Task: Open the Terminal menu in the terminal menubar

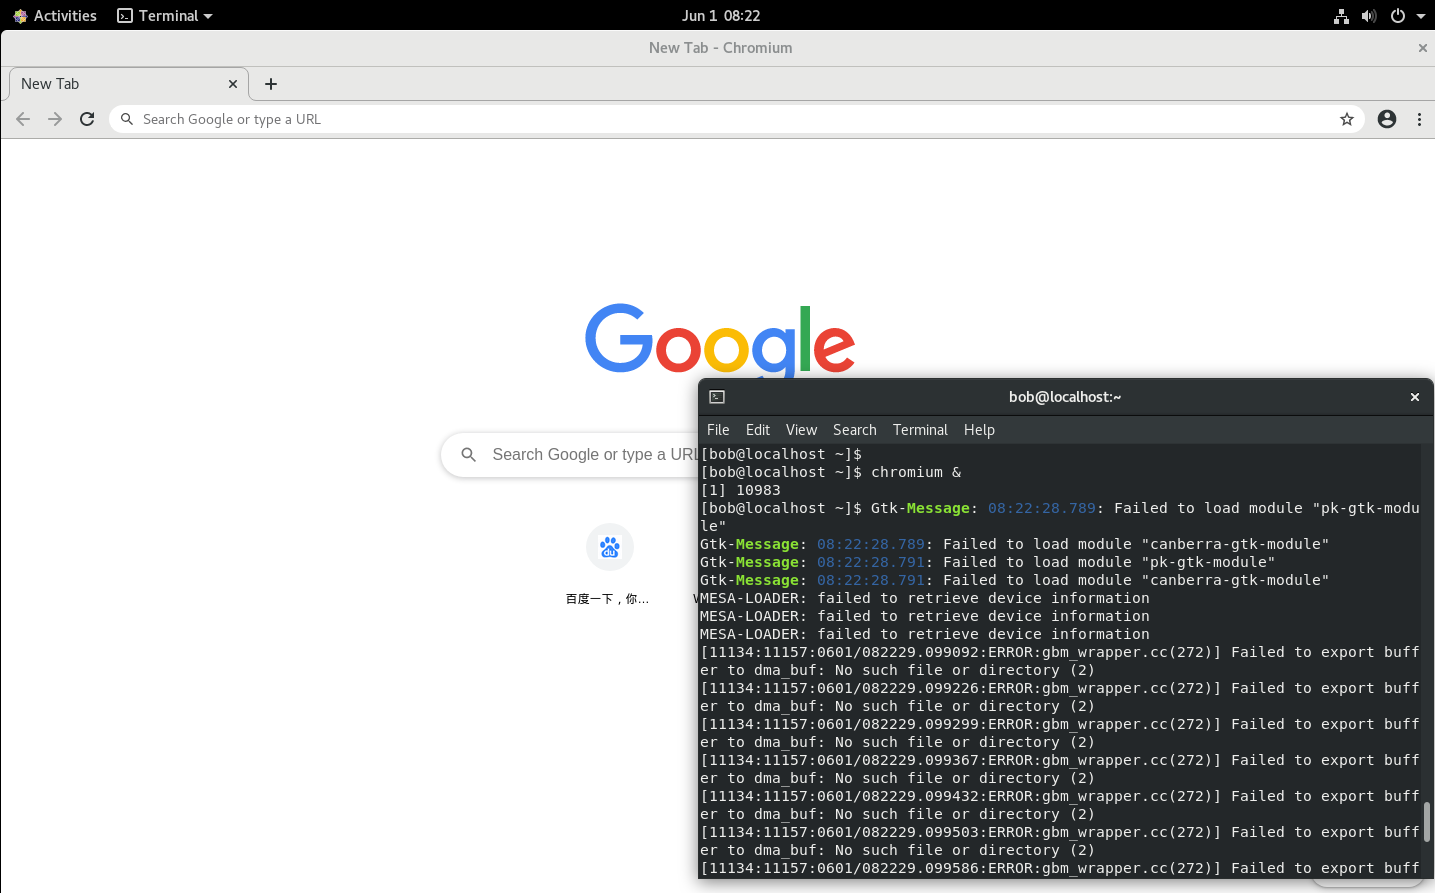Action: [920, 430]
